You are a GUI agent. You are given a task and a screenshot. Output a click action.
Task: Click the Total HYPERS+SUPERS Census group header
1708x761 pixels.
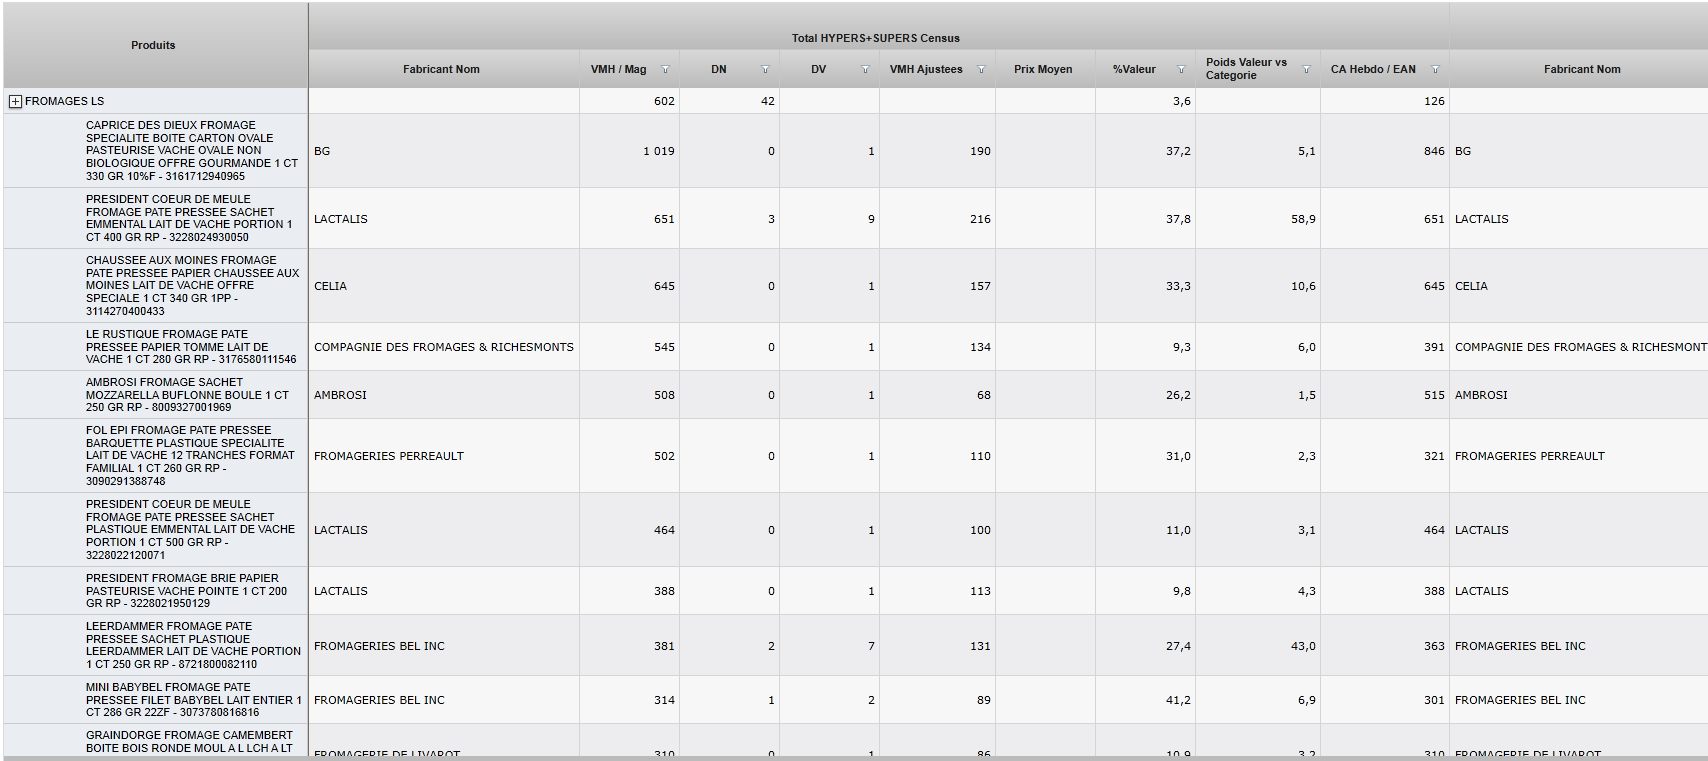click(x=876, y=38)
